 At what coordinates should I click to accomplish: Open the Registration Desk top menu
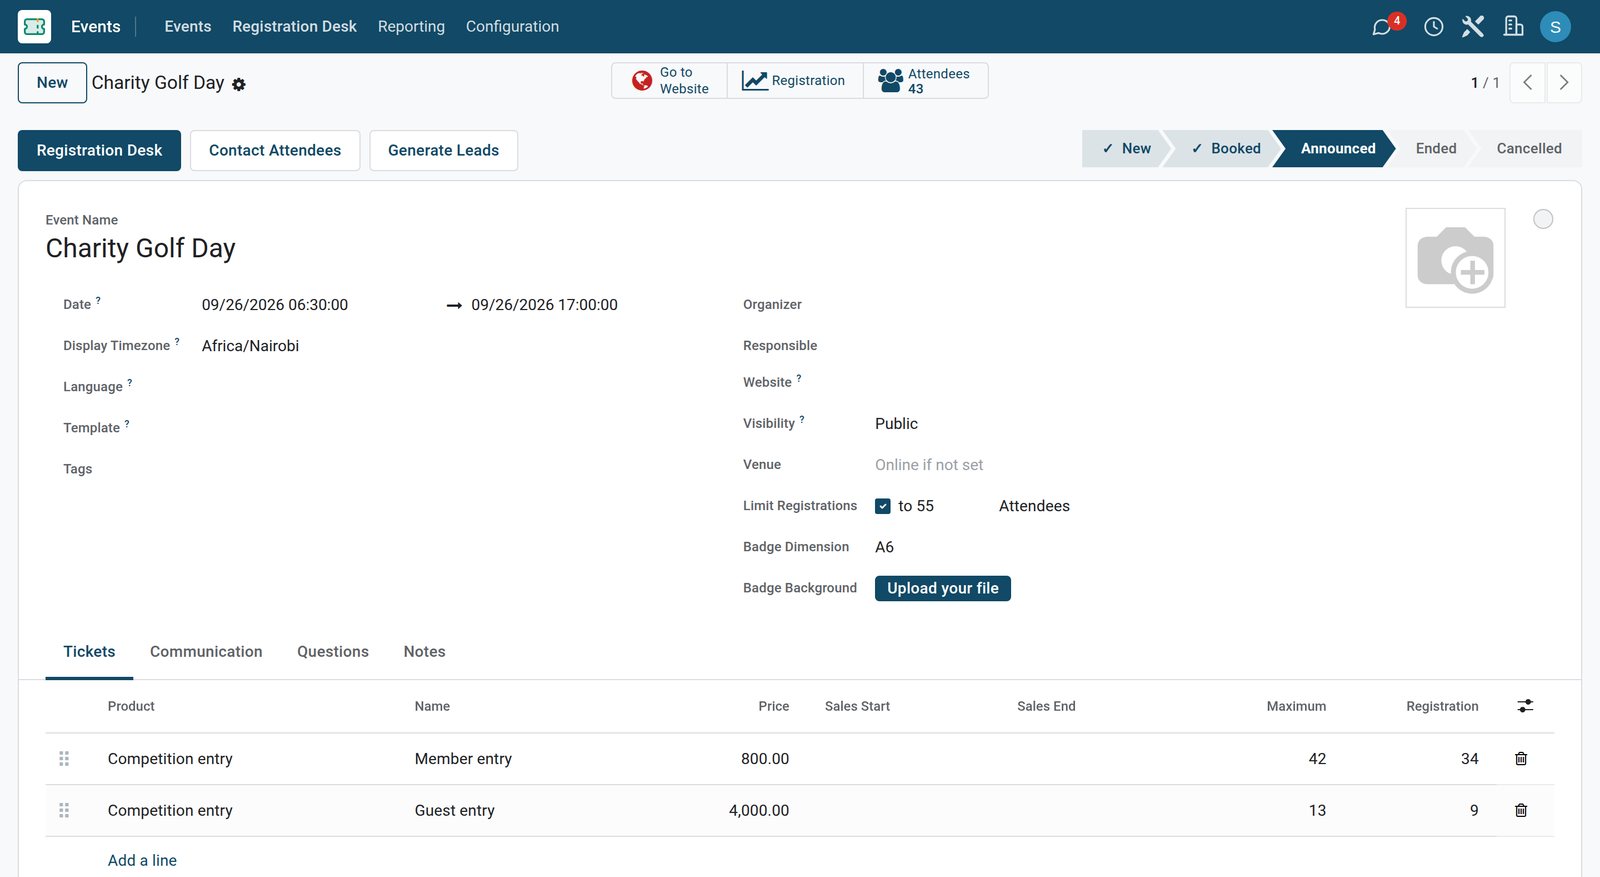pyautogui.click(x=294, y=27)
